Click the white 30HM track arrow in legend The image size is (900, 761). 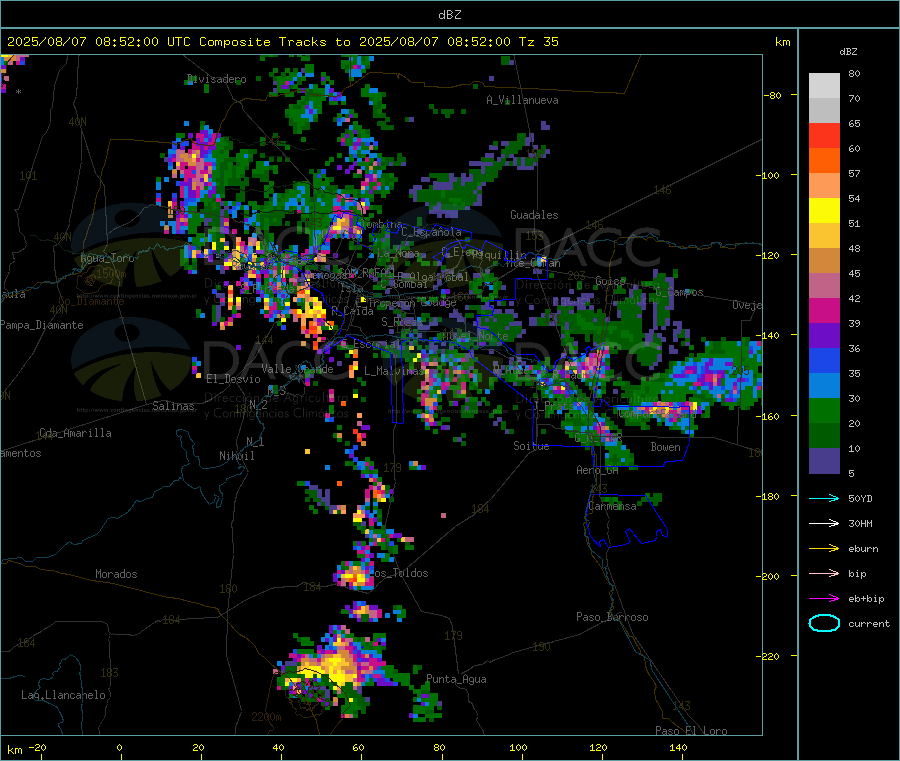coord(824,523)
